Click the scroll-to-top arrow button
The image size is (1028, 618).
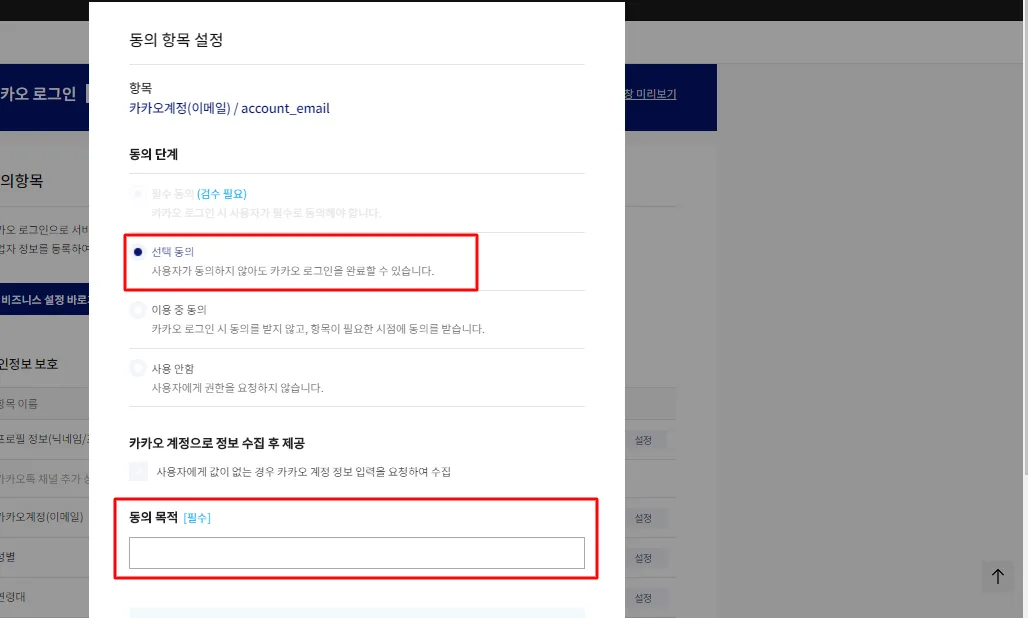point(998,577)
